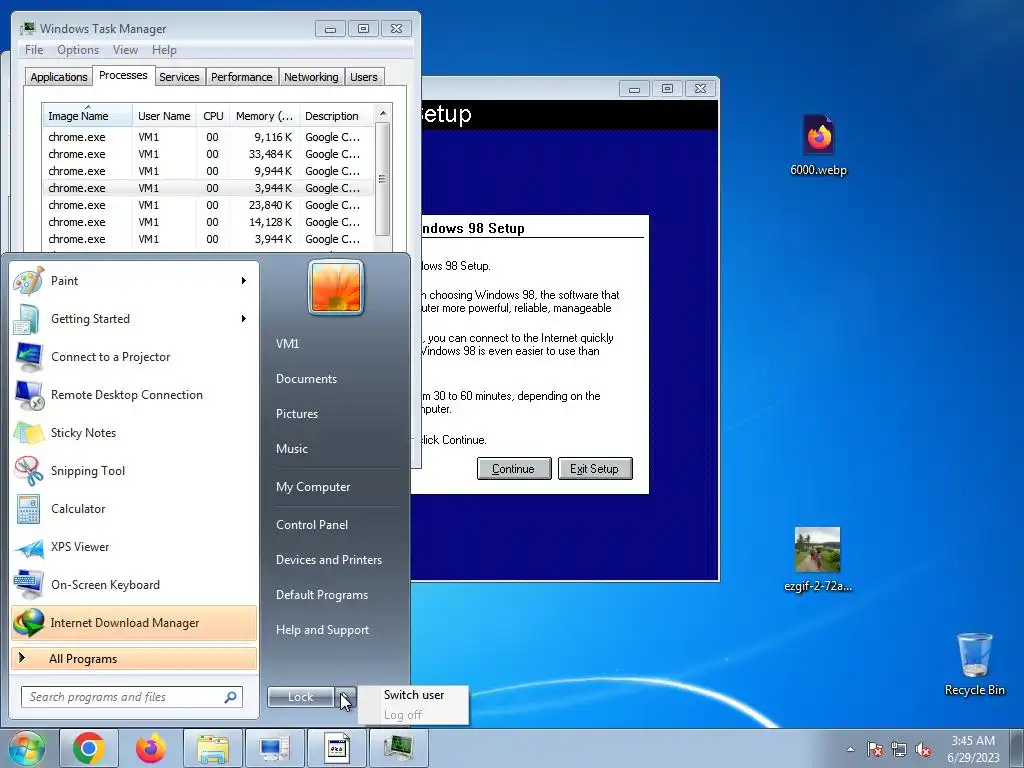The width and height of the screenshot is (1024, 768).
Task: Launch XPS Viewer
Action: pyautogui.click(x=134, y=547)
